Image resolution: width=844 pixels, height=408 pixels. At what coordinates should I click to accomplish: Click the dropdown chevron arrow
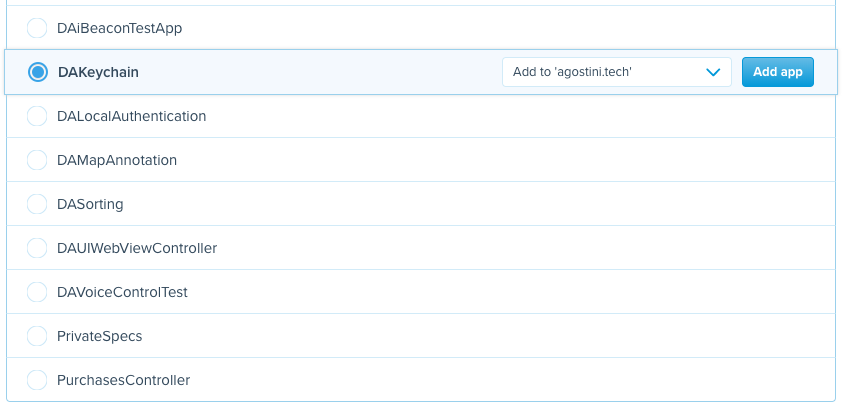[713, 72]
